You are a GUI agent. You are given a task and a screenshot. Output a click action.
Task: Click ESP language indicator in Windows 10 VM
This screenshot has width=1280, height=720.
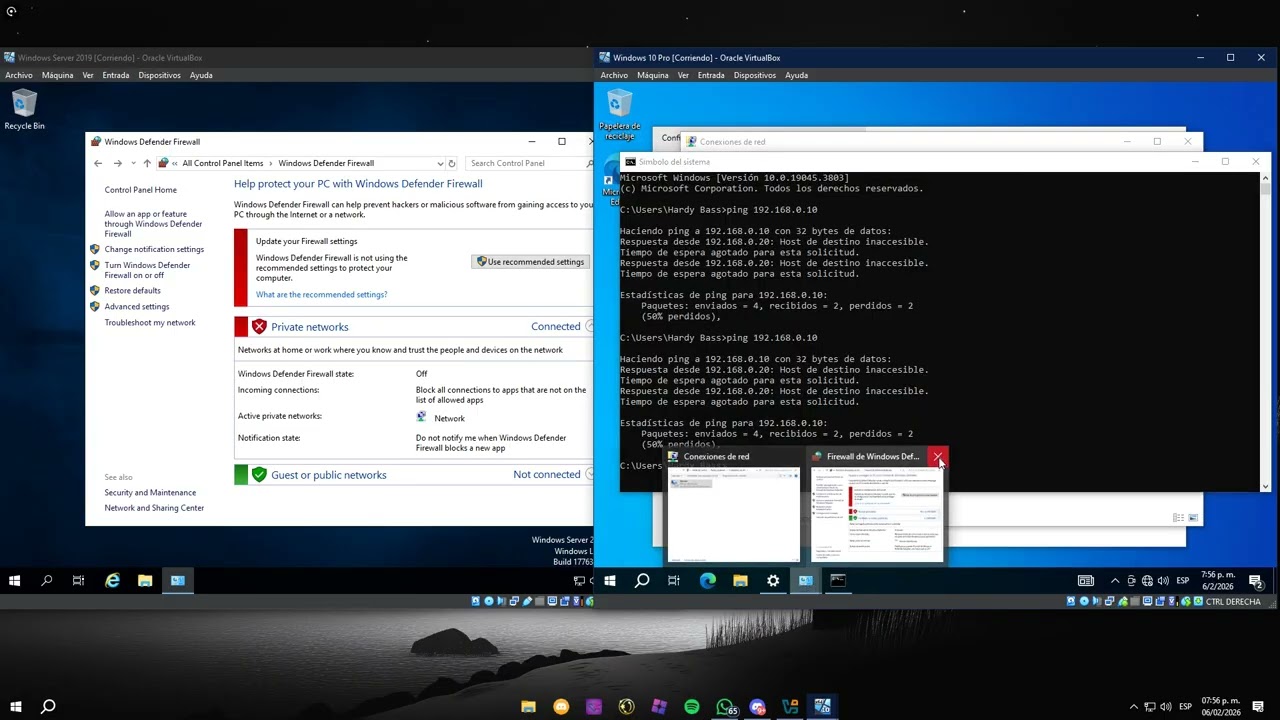coord(1183,581)
